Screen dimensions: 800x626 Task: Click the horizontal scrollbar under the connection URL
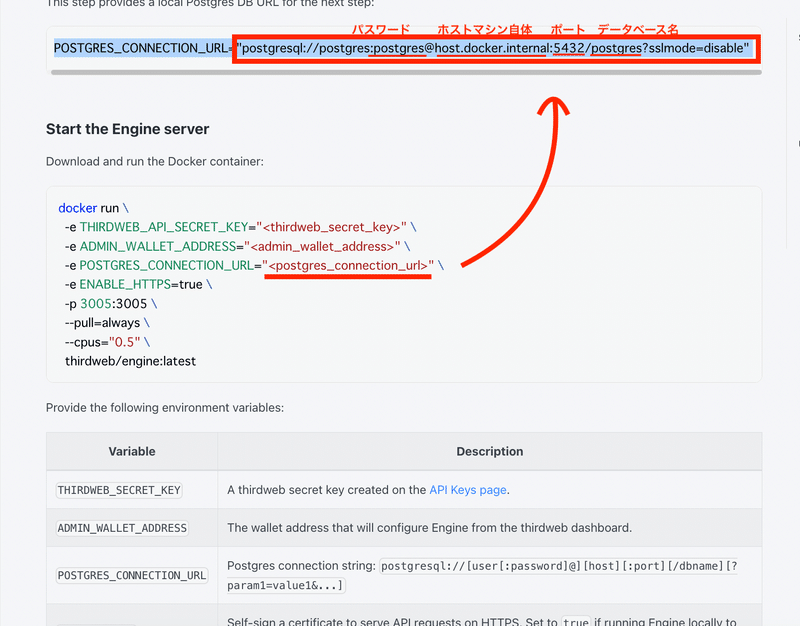tap(406, 72)
